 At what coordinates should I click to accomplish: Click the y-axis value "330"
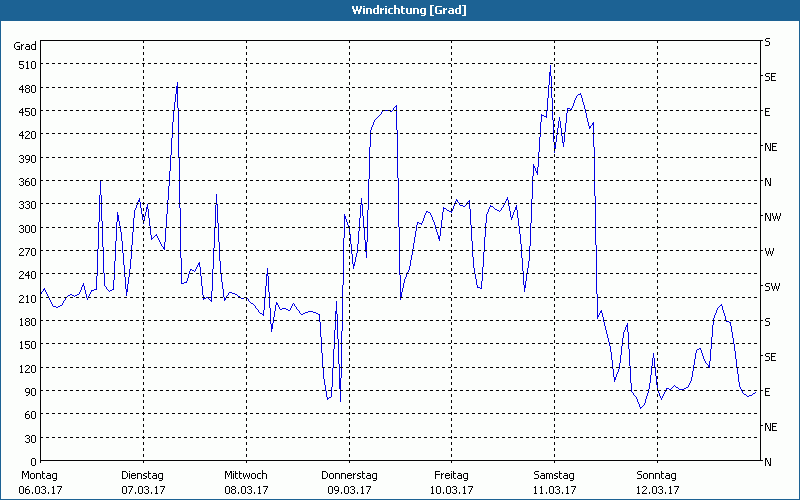coord(27,205)
